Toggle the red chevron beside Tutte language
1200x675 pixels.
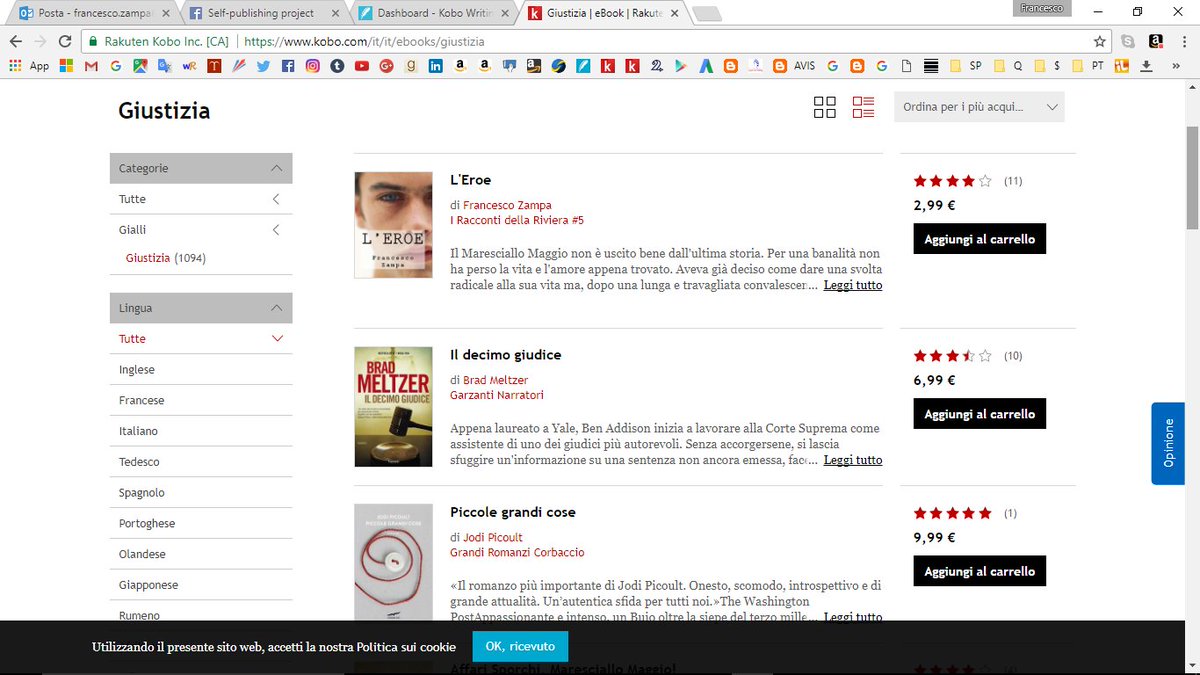pyautogui.click(x=277, y=339)
